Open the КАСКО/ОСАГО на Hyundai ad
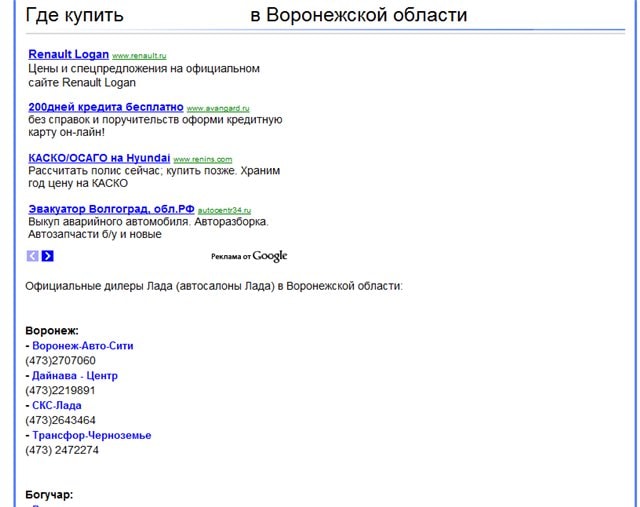This screenshot has height=507, width=640. (99, 158)
